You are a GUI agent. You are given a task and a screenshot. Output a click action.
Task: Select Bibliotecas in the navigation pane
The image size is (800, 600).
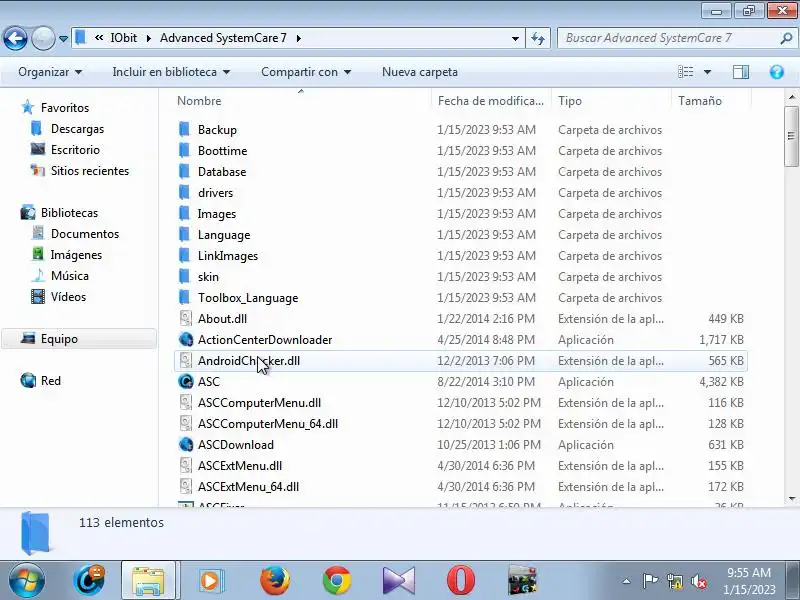pos(69,213)
